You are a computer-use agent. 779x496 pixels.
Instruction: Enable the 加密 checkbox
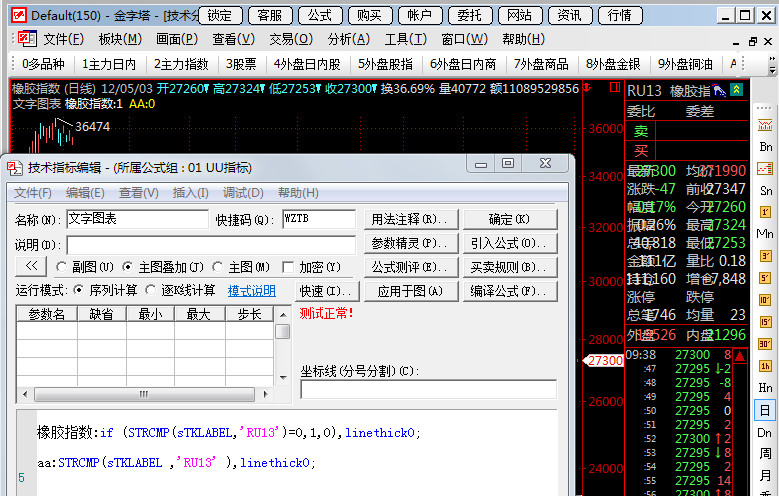289,267
